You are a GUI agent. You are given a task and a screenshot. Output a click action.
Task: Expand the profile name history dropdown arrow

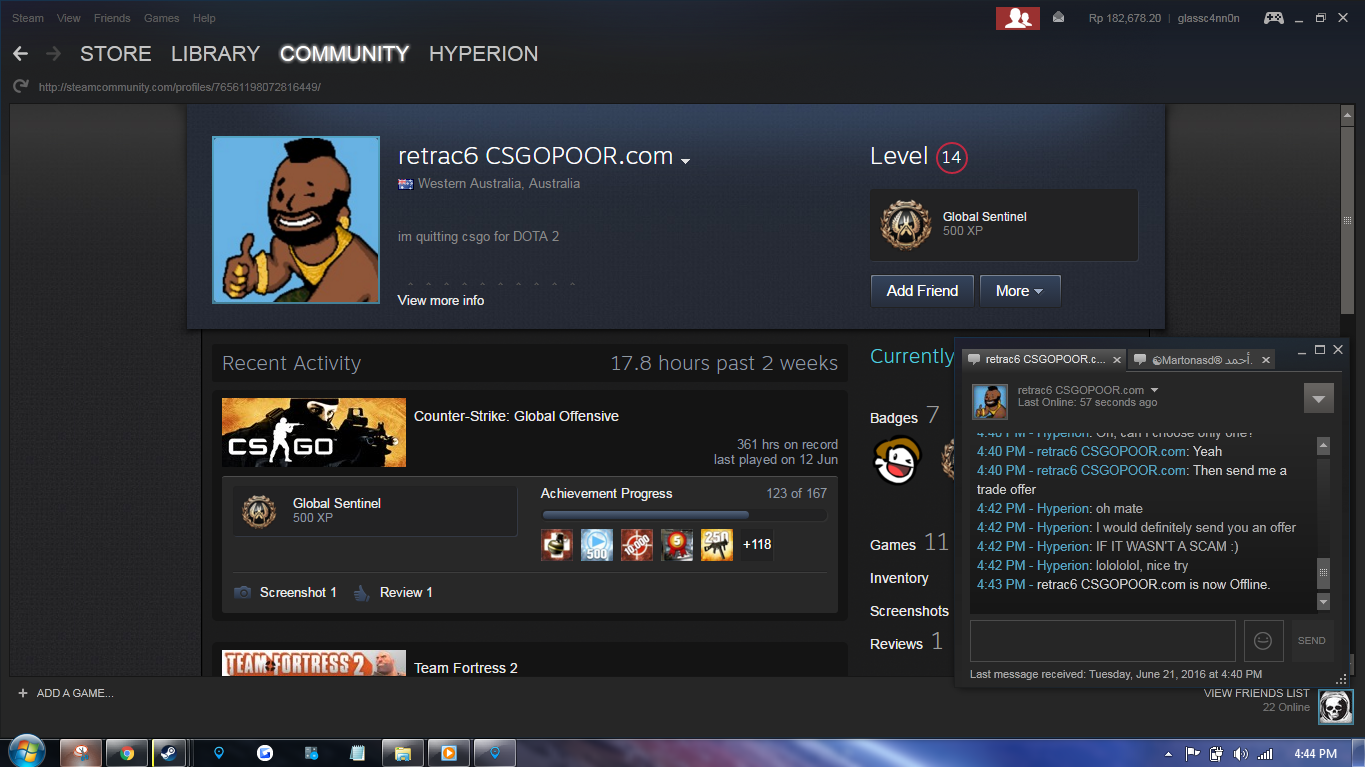click(x=685, y=161)
